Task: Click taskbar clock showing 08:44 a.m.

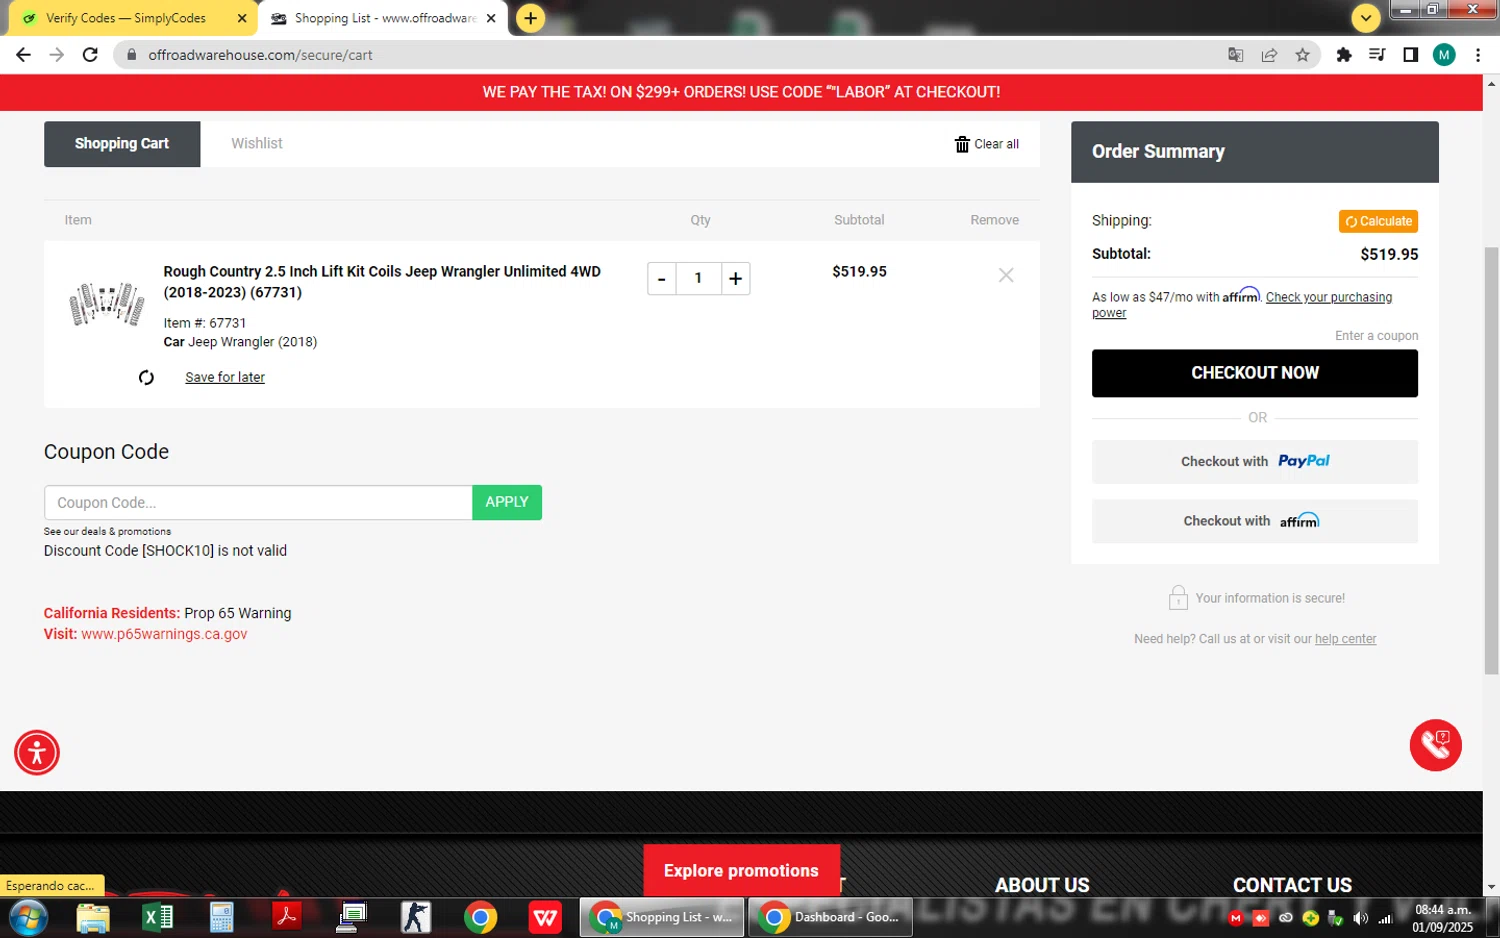Action: tap(1443, 918)
